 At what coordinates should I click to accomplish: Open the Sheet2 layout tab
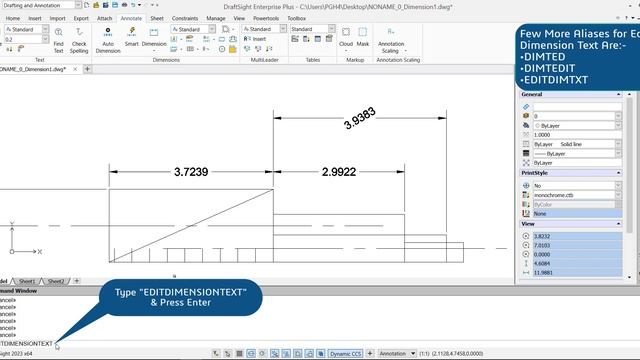coord(56,281)
